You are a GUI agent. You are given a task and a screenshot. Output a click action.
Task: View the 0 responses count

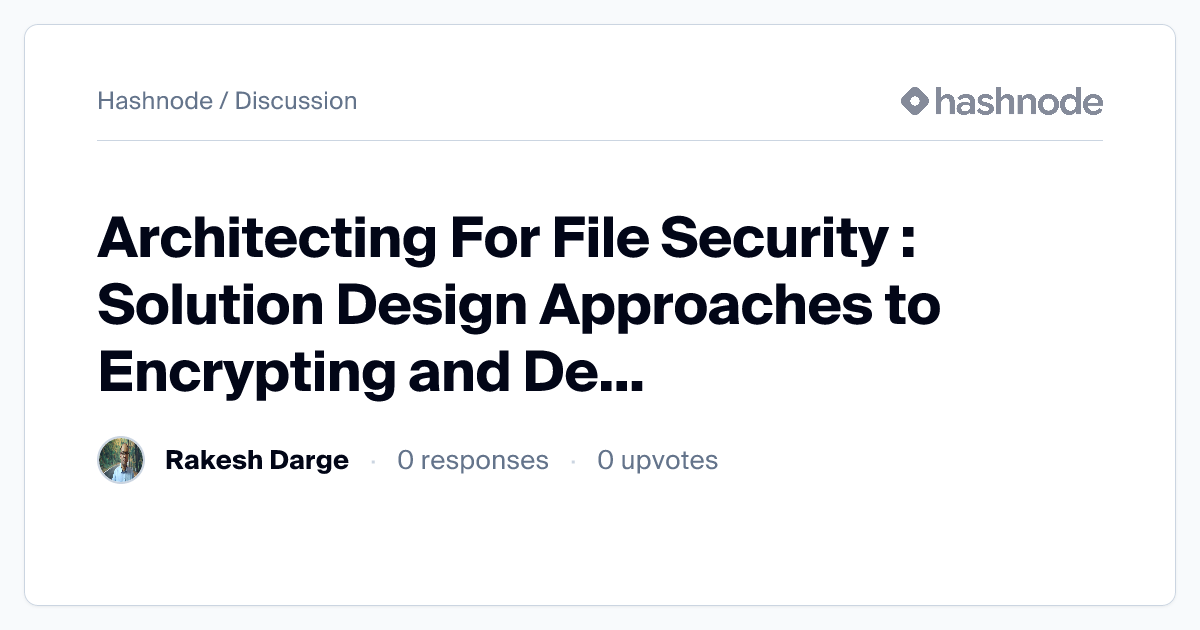pos(473,460)
